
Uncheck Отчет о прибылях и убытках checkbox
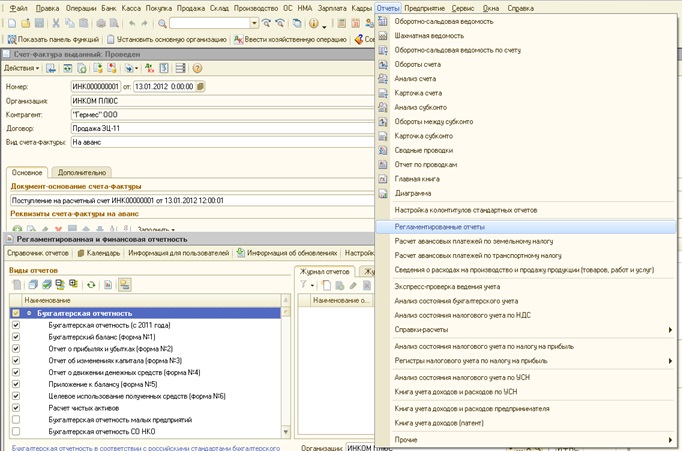click(x=16, y=348)
